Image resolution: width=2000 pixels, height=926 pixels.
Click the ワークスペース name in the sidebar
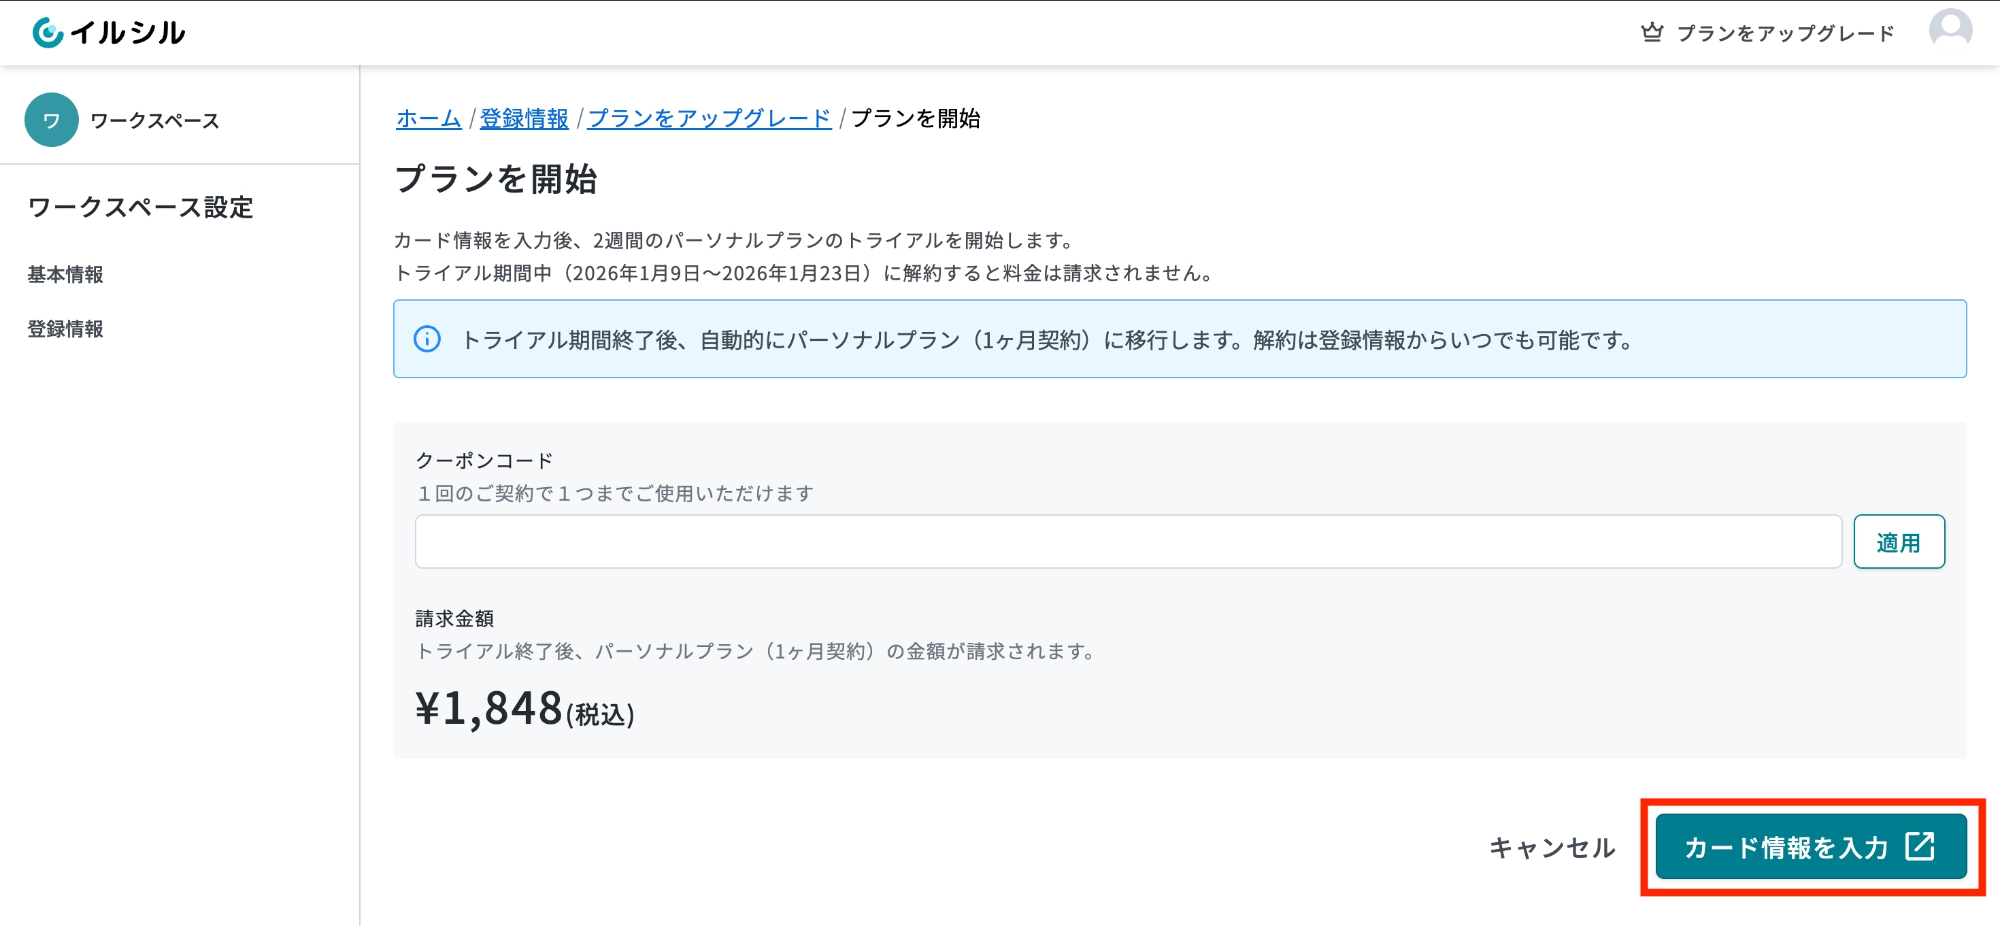coord(155,120)
